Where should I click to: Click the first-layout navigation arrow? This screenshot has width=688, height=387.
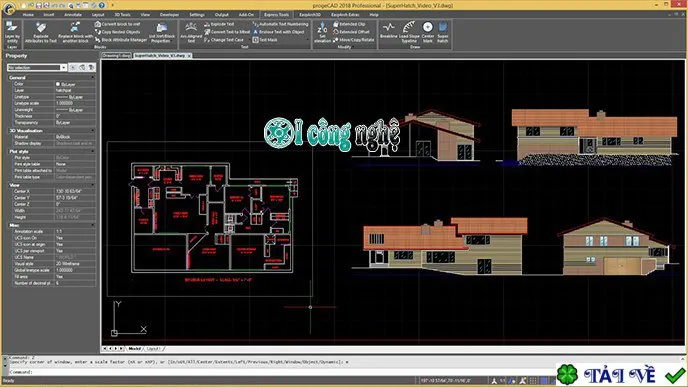[105, 348]
